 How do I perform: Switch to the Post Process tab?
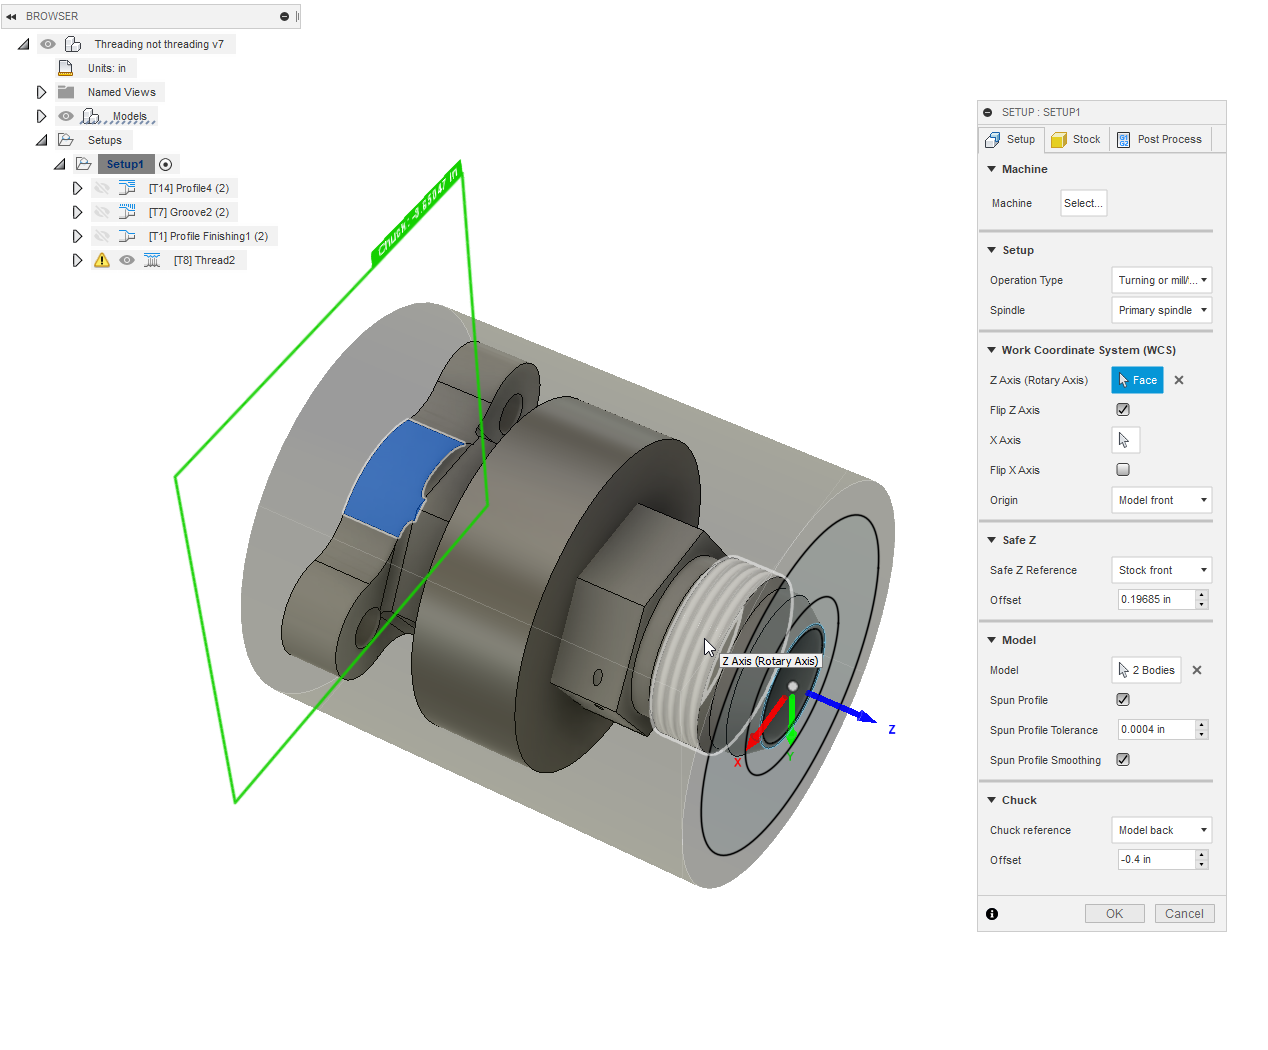coord(1159,139)
